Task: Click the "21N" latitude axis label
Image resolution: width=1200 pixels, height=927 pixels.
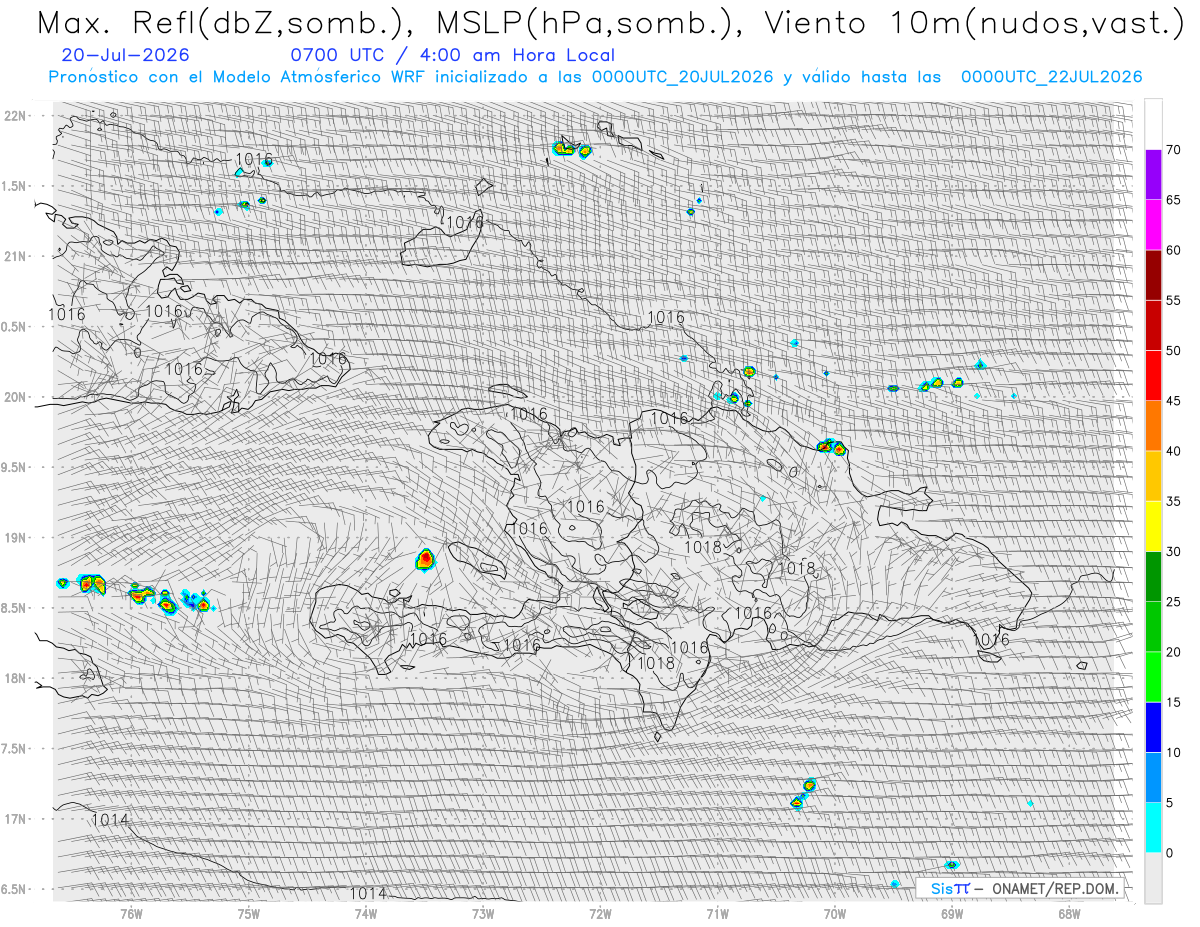Action: (17, 256)
